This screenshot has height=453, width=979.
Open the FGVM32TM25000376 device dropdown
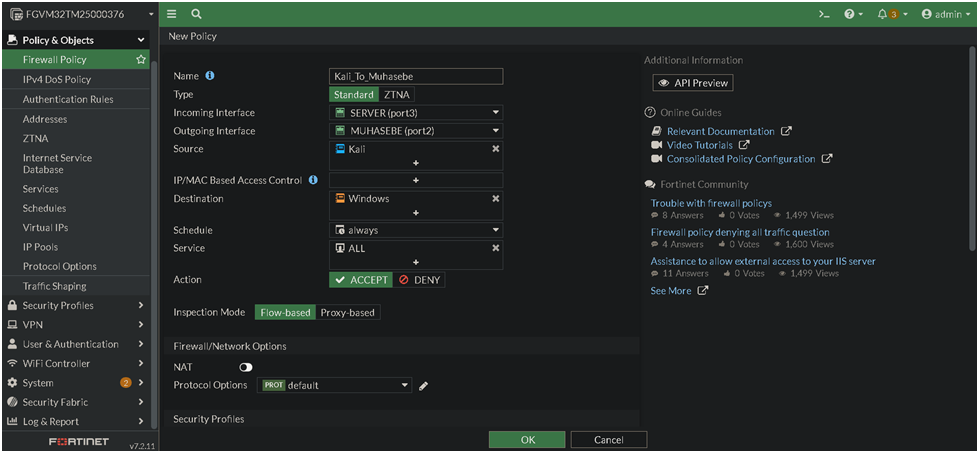[x=79, y=14]
